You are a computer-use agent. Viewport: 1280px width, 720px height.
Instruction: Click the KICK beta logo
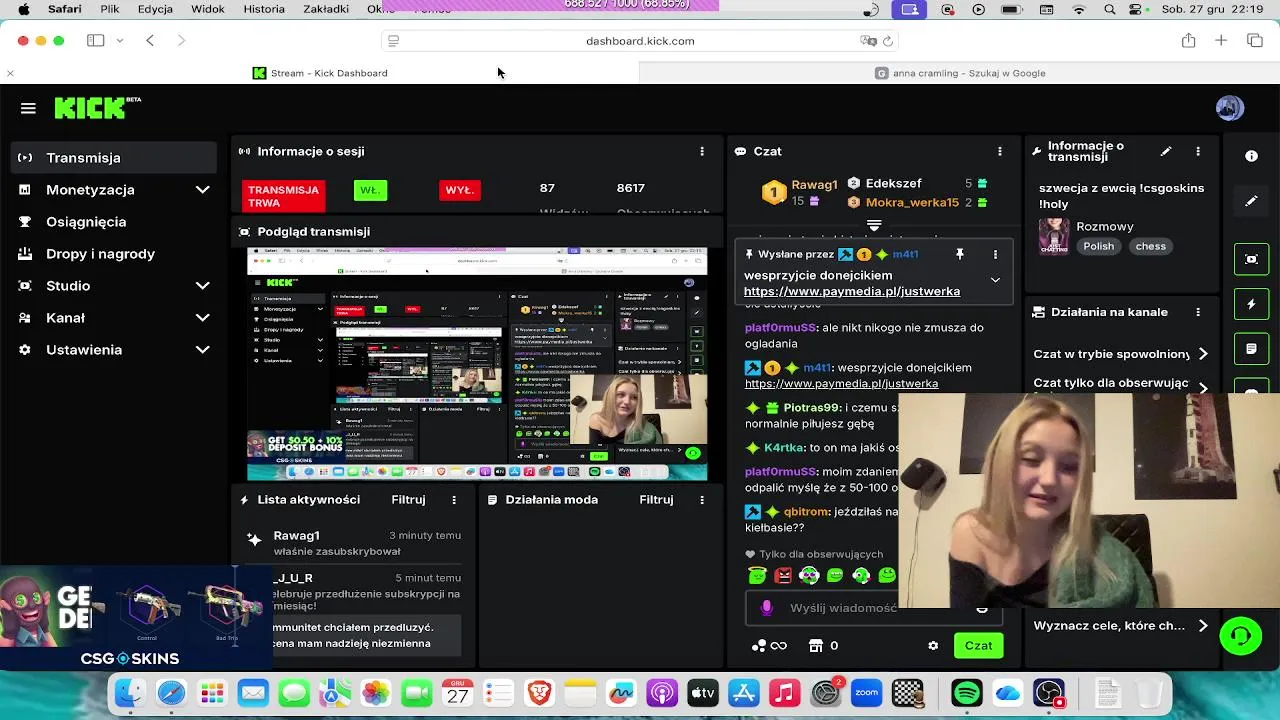coord(97,108)
